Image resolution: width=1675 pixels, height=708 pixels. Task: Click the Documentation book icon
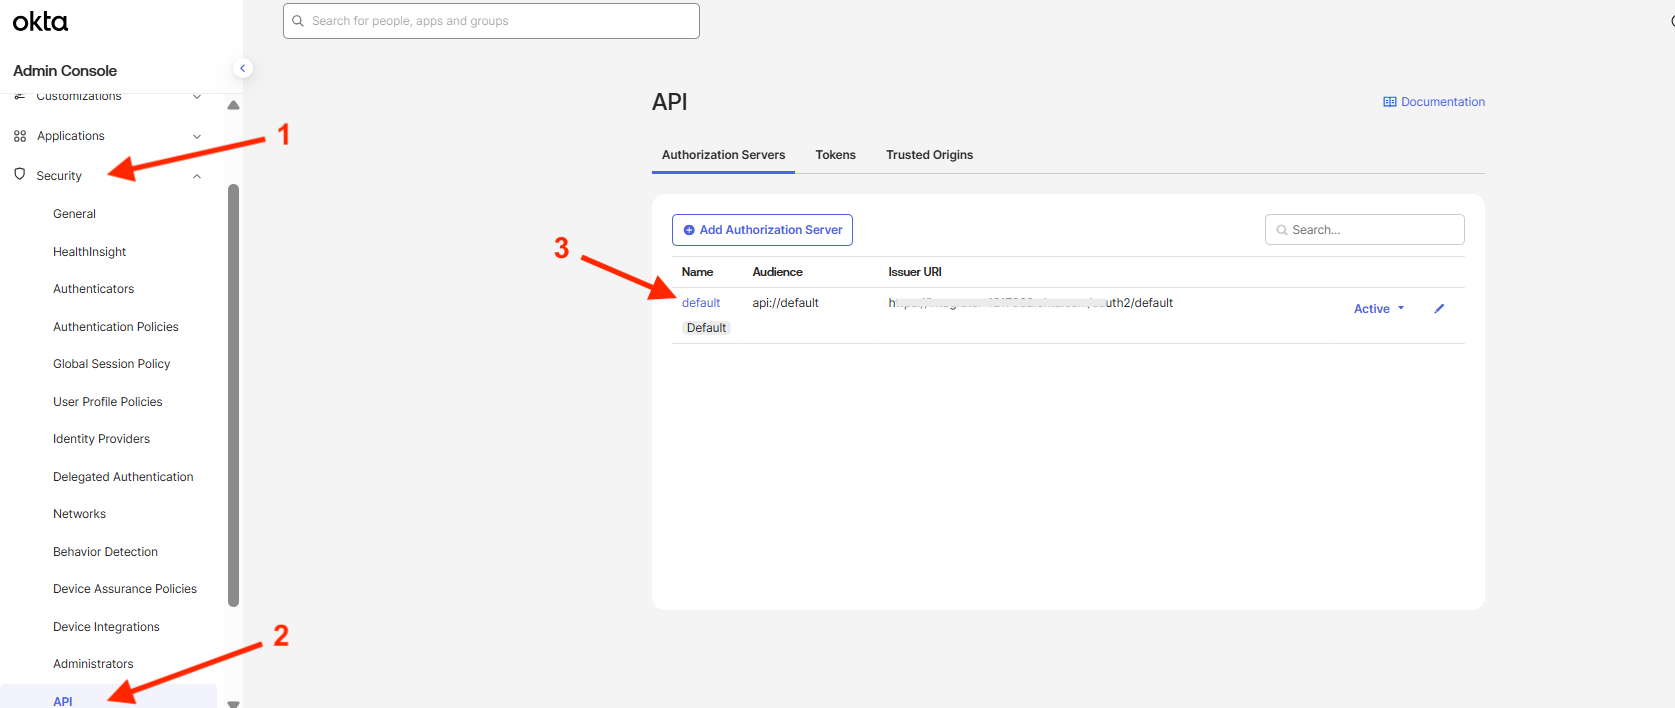pos(1389,102)
